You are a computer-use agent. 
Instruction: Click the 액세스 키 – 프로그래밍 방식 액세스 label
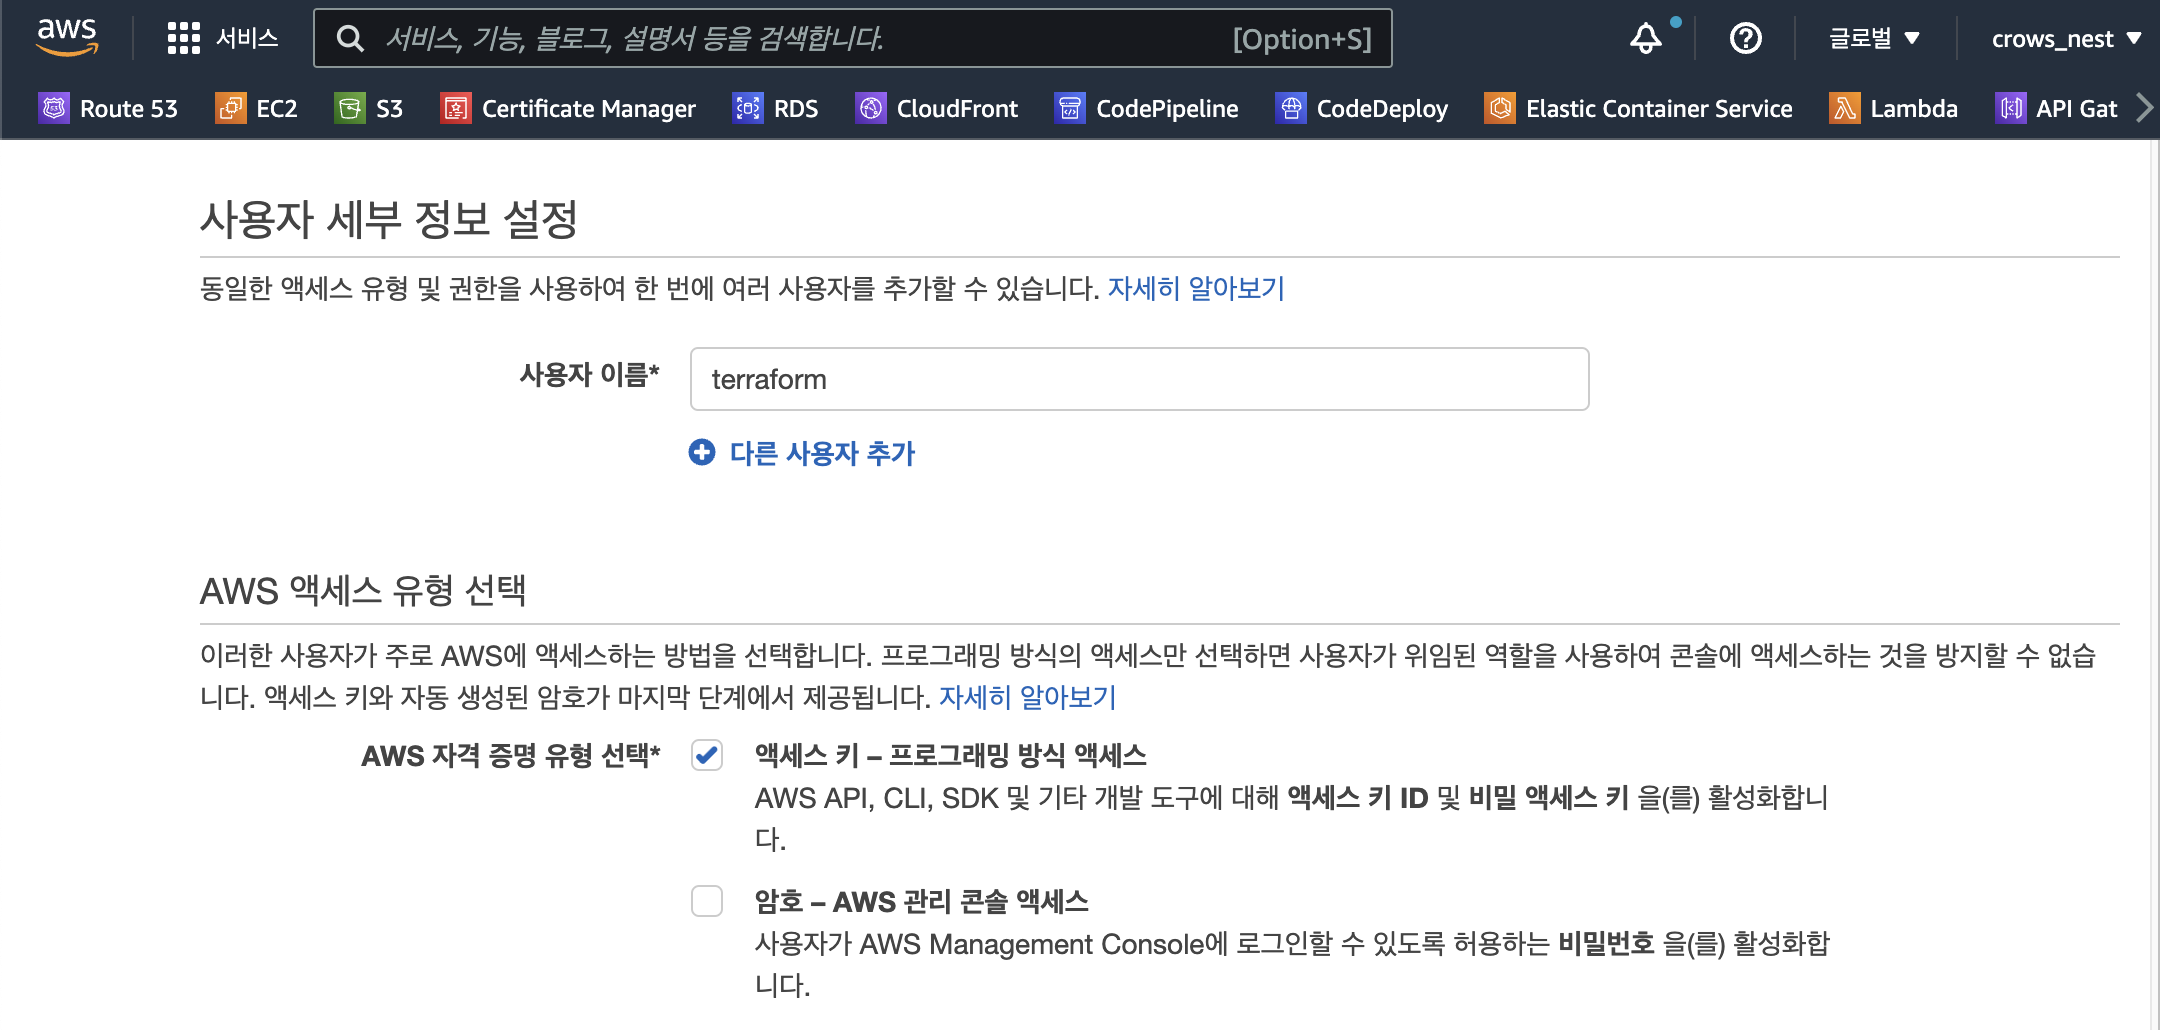coord(950,756)
